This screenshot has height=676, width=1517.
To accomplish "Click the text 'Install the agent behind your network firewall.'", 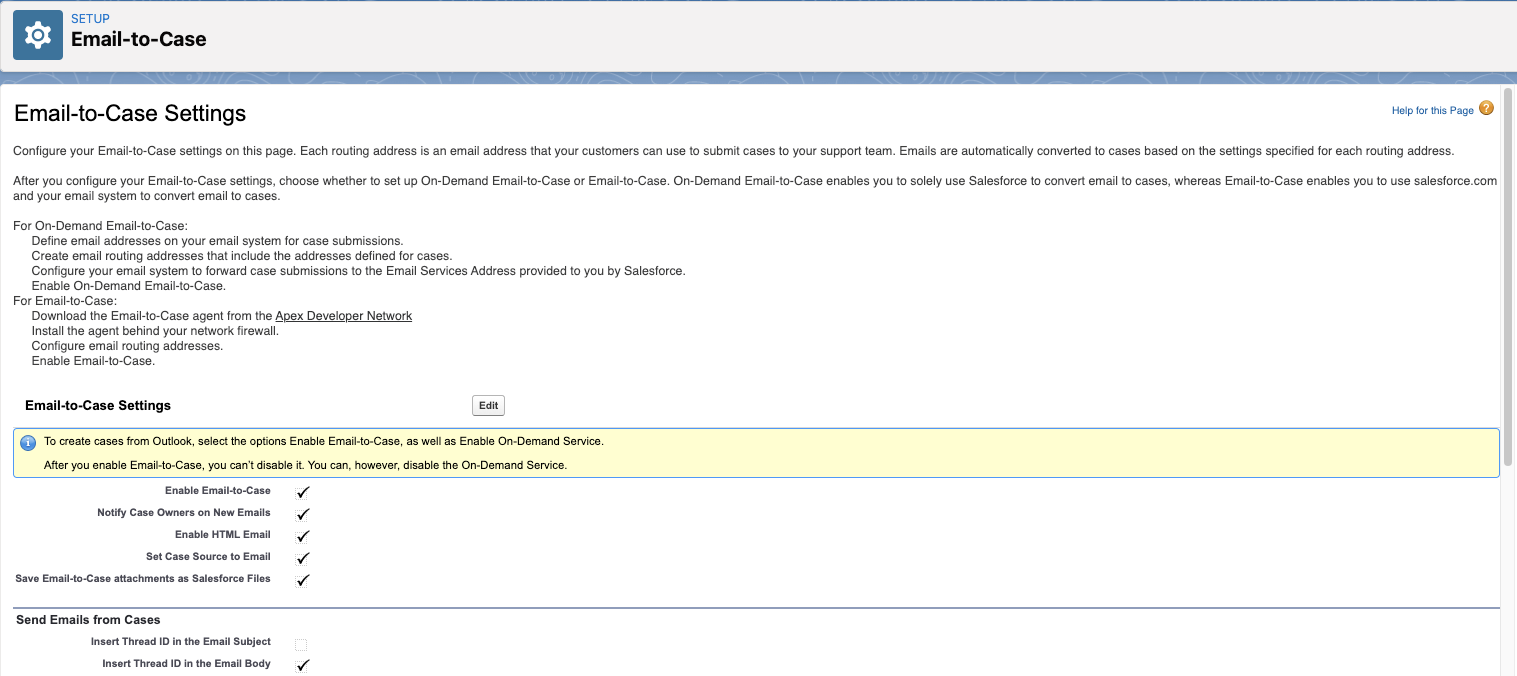I will point(155,331).
